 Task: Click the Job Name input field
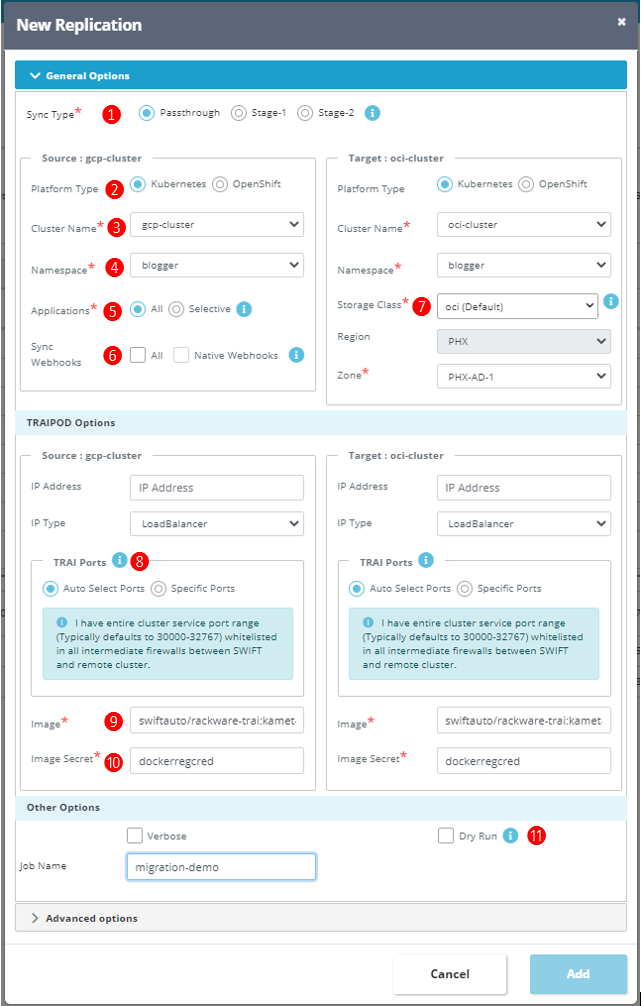(x=222, y=867)
